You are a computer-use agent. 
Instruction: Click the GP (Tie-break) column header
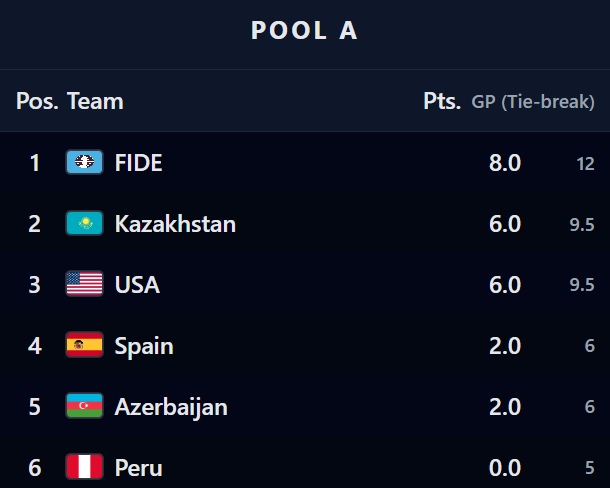(x=532, y=102)
